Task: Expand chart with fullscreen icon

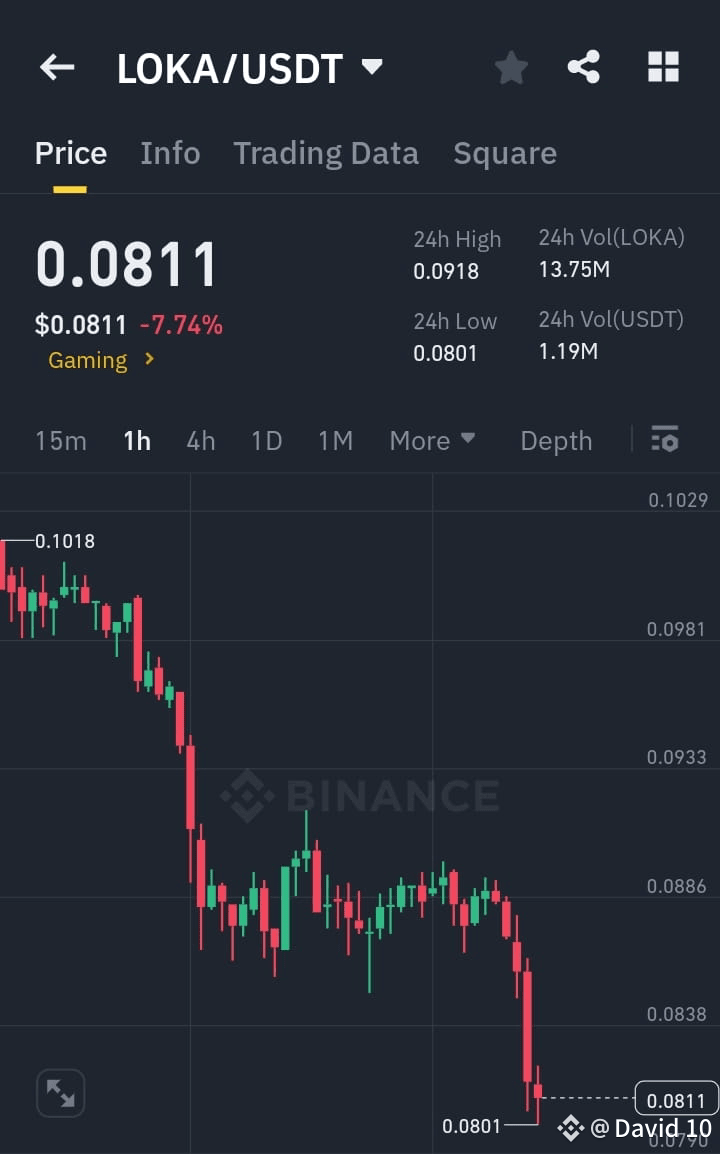Action: point(60,1093)
